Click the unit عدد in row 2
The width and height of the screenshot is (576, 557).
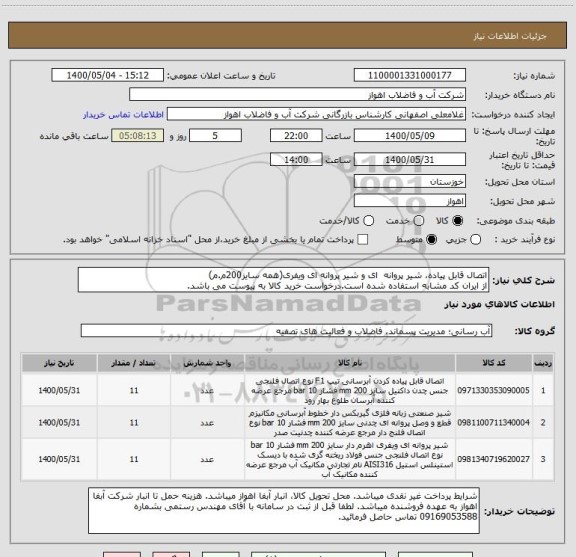pyautogui.click(x=207, y=423)
